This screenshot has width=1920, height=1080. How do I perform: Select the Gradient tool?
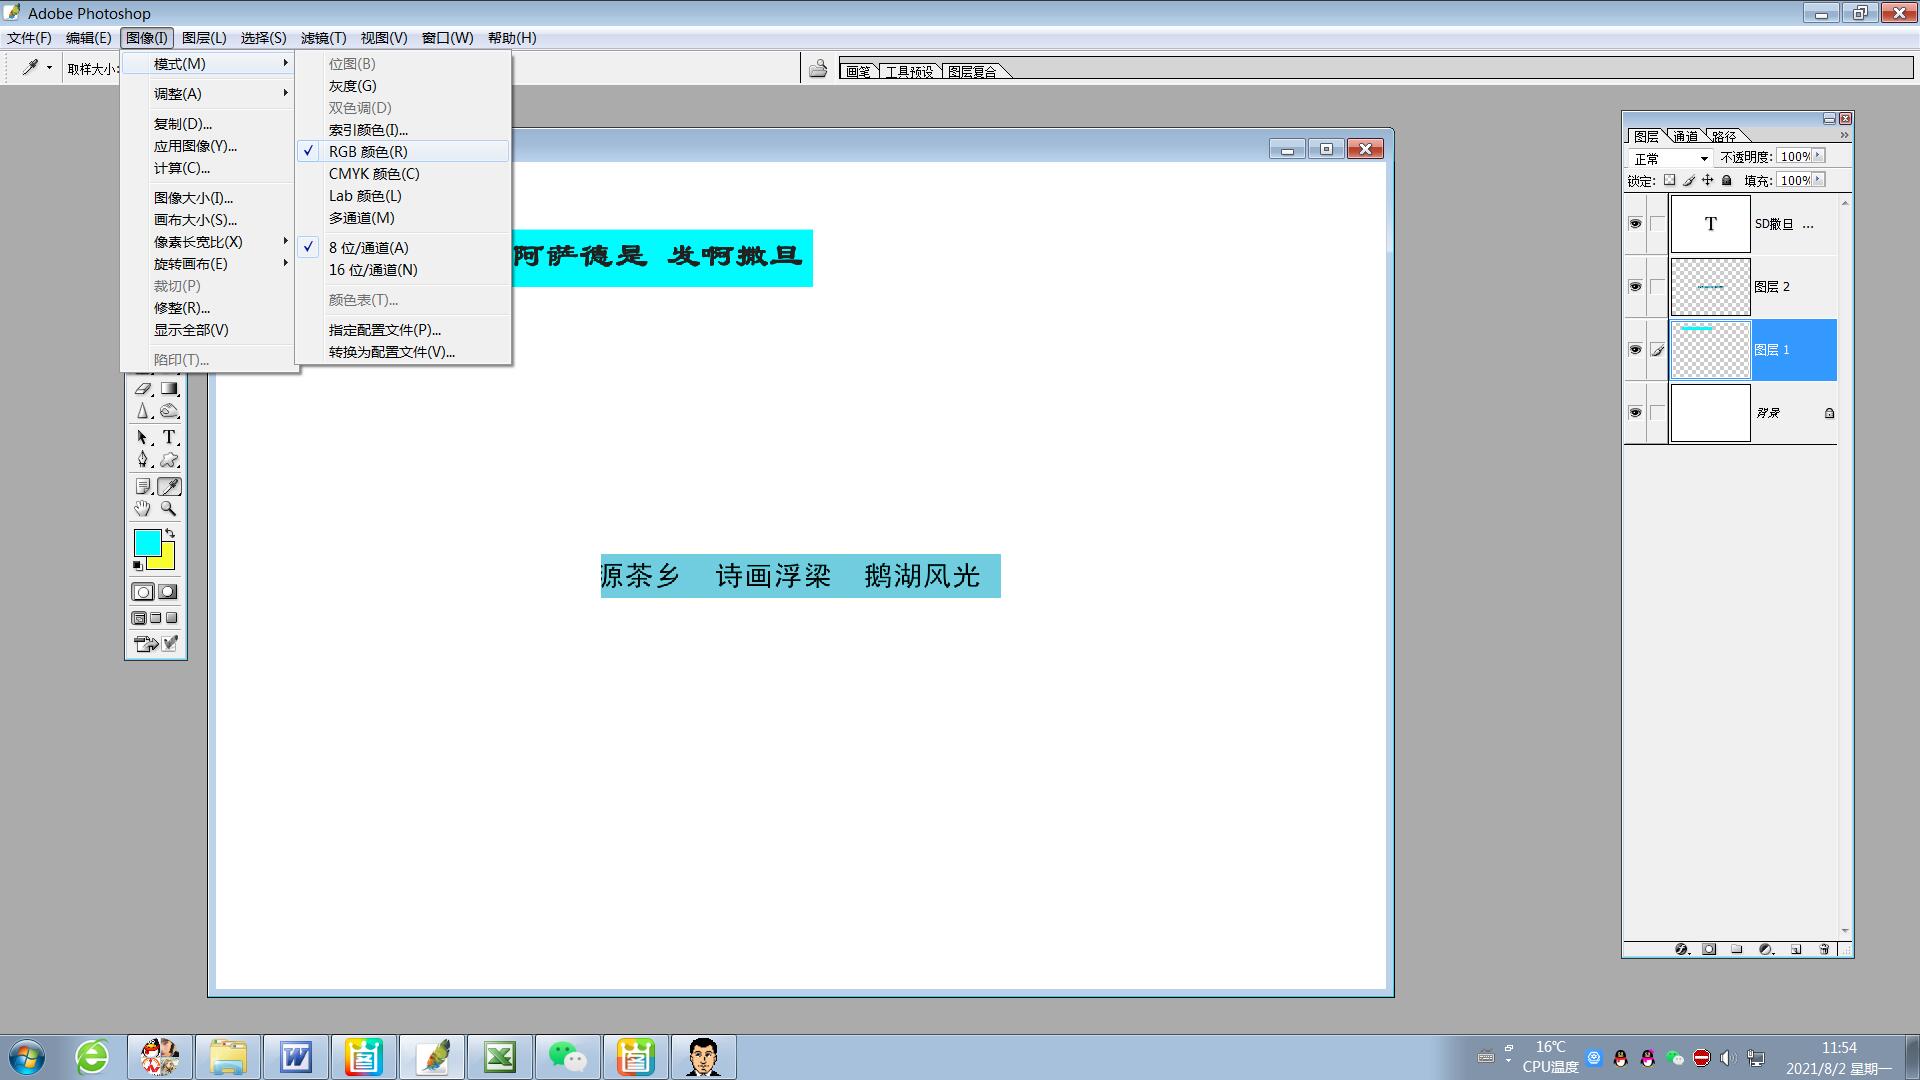(x=169, y=388)
